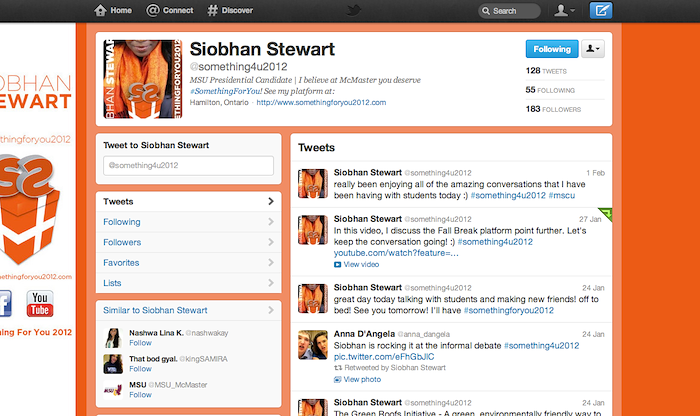700x416 pixels.
Task: Click the # icon for Discover
Action: click(212, 10)
